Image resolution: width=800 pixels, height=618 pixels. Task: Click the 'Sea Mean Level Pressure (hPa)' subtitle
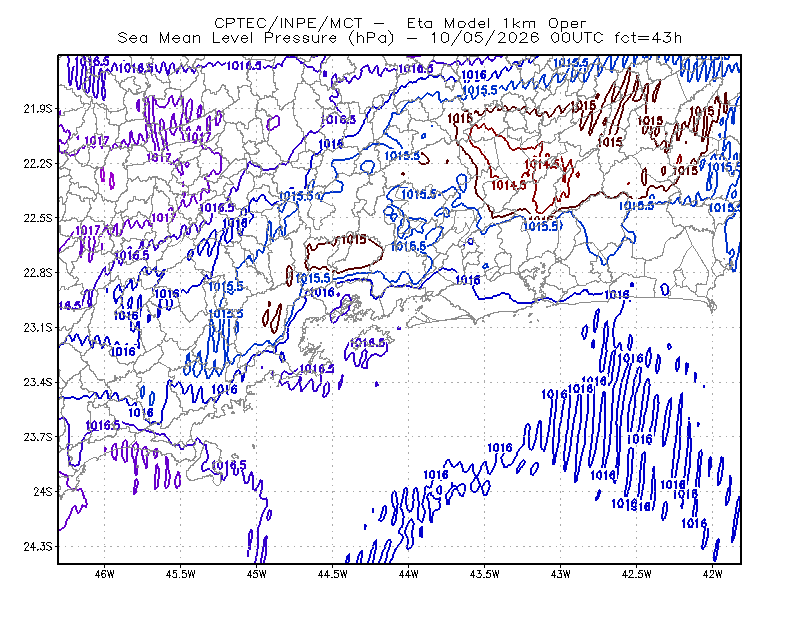[256, 38]
